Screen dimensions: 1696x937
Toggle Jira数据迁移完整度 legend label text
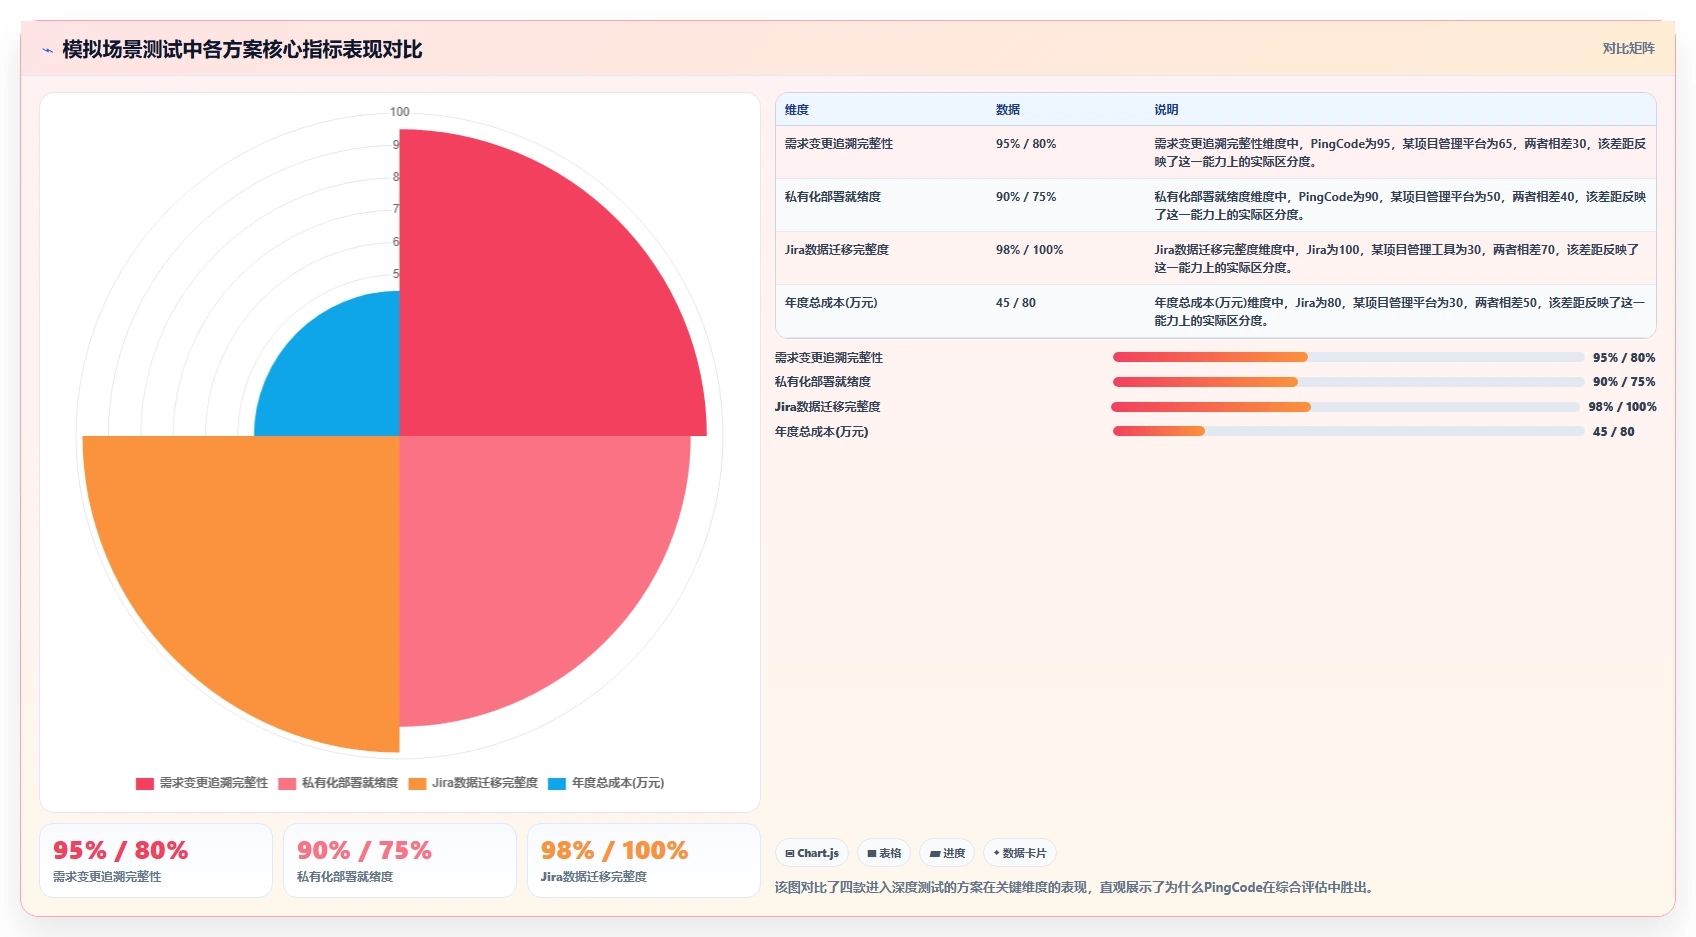(x=485, y=783)
